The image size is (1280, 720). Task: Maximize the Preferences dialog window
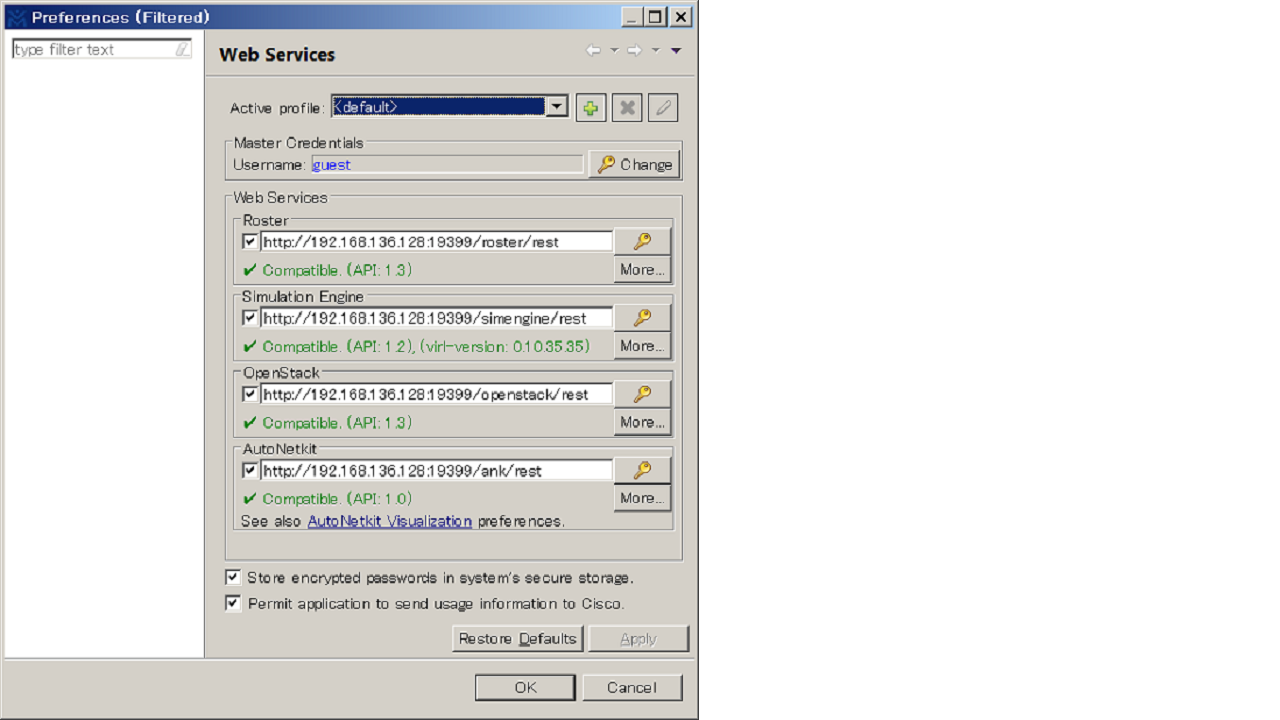coord(656,17)
